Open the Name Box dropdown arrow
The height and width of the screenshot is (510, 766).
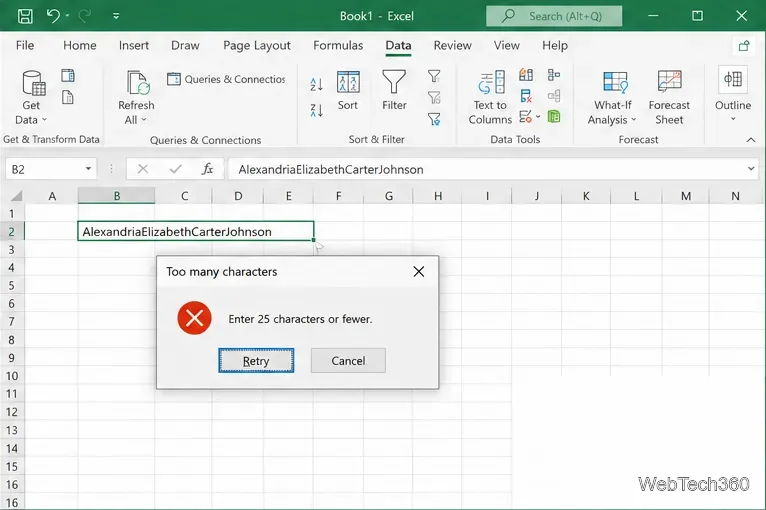(88, 169)
